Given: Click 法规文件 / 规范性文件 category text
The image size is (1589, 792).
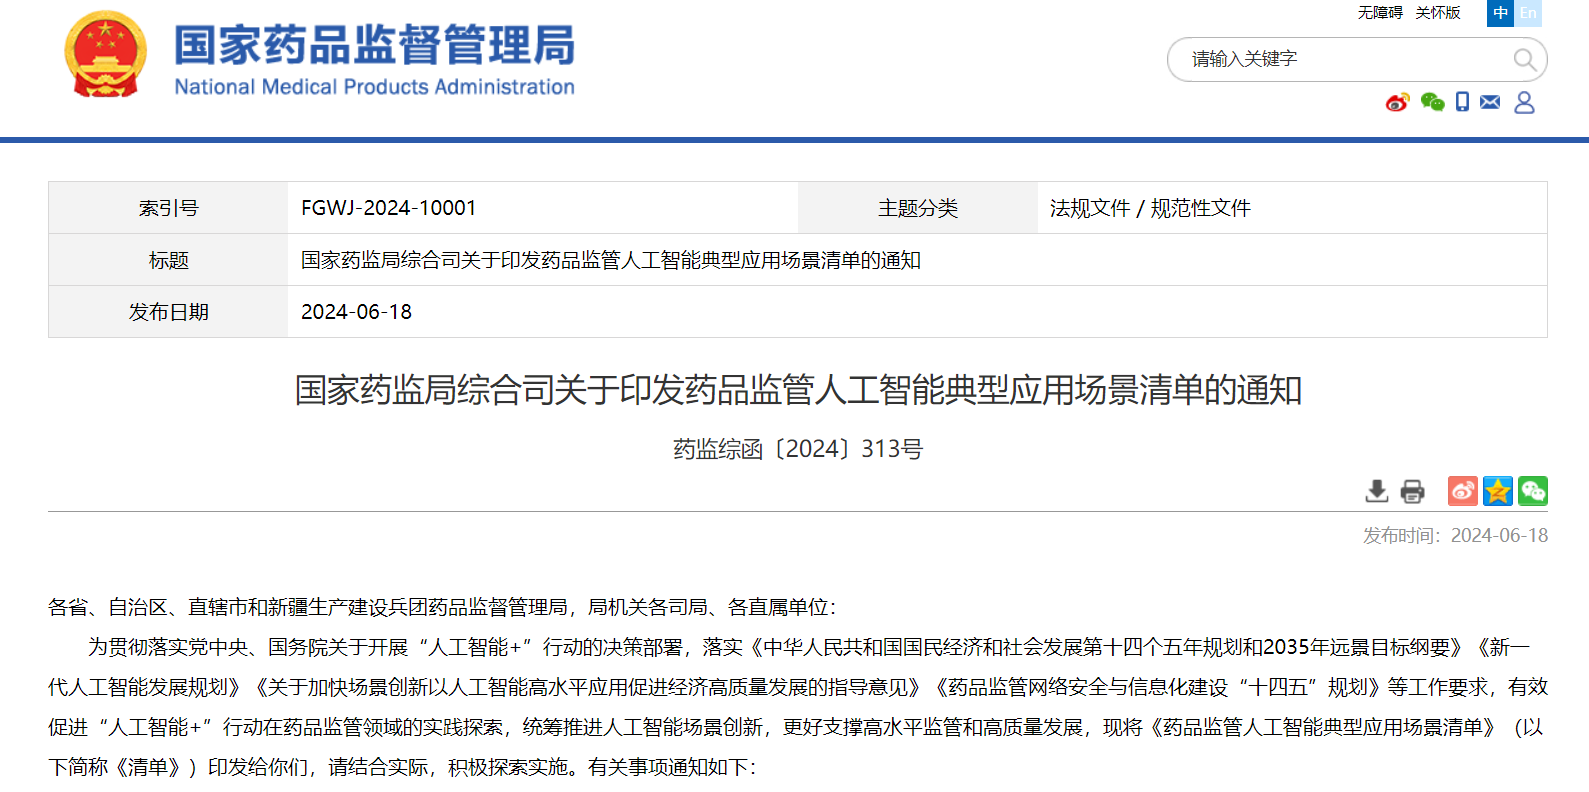Looking at the screenshot, I should click(x=1150, y=208).
